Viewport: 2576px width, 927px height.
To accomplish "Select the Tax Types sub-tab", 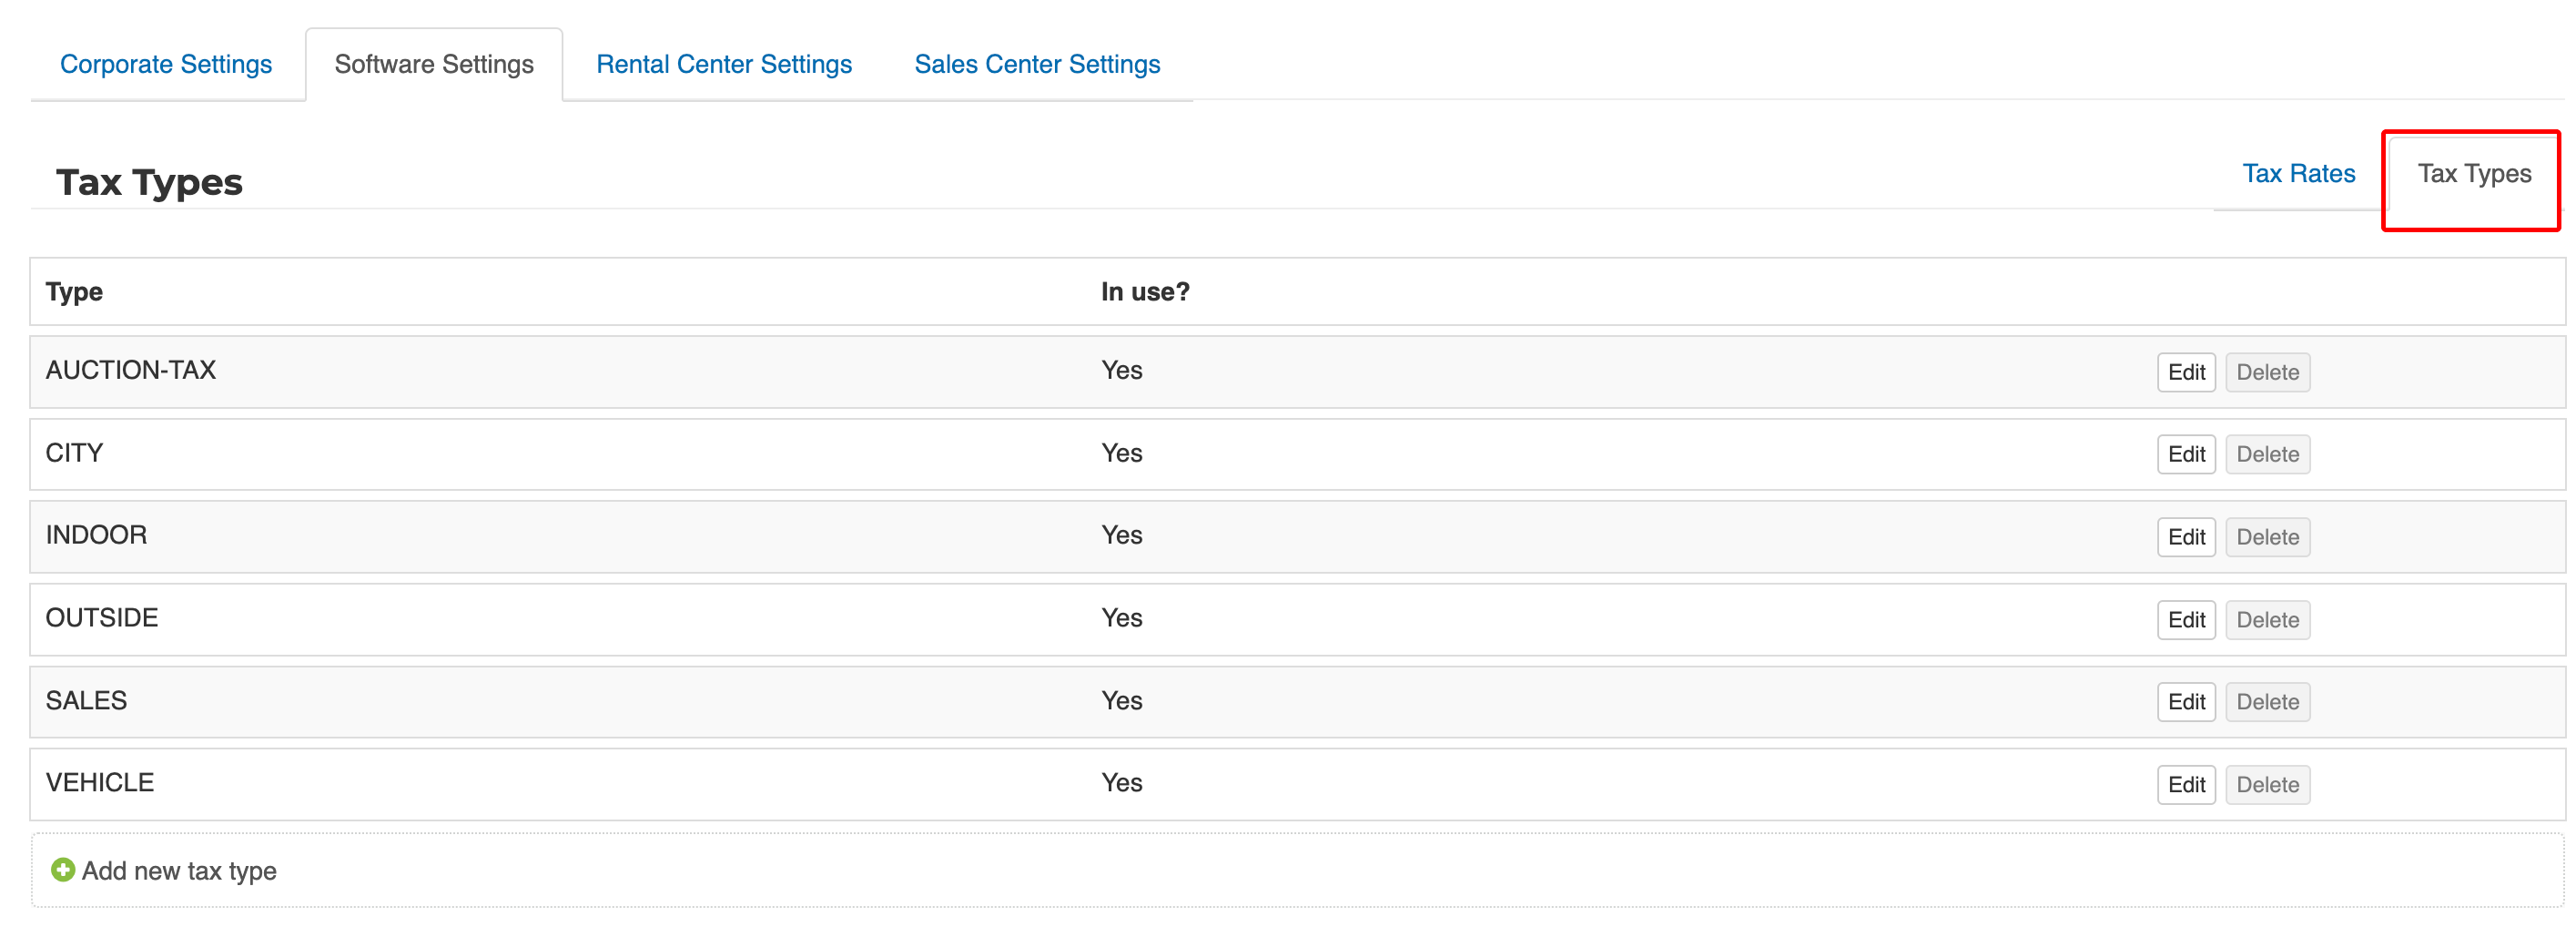I will 2474,174.
